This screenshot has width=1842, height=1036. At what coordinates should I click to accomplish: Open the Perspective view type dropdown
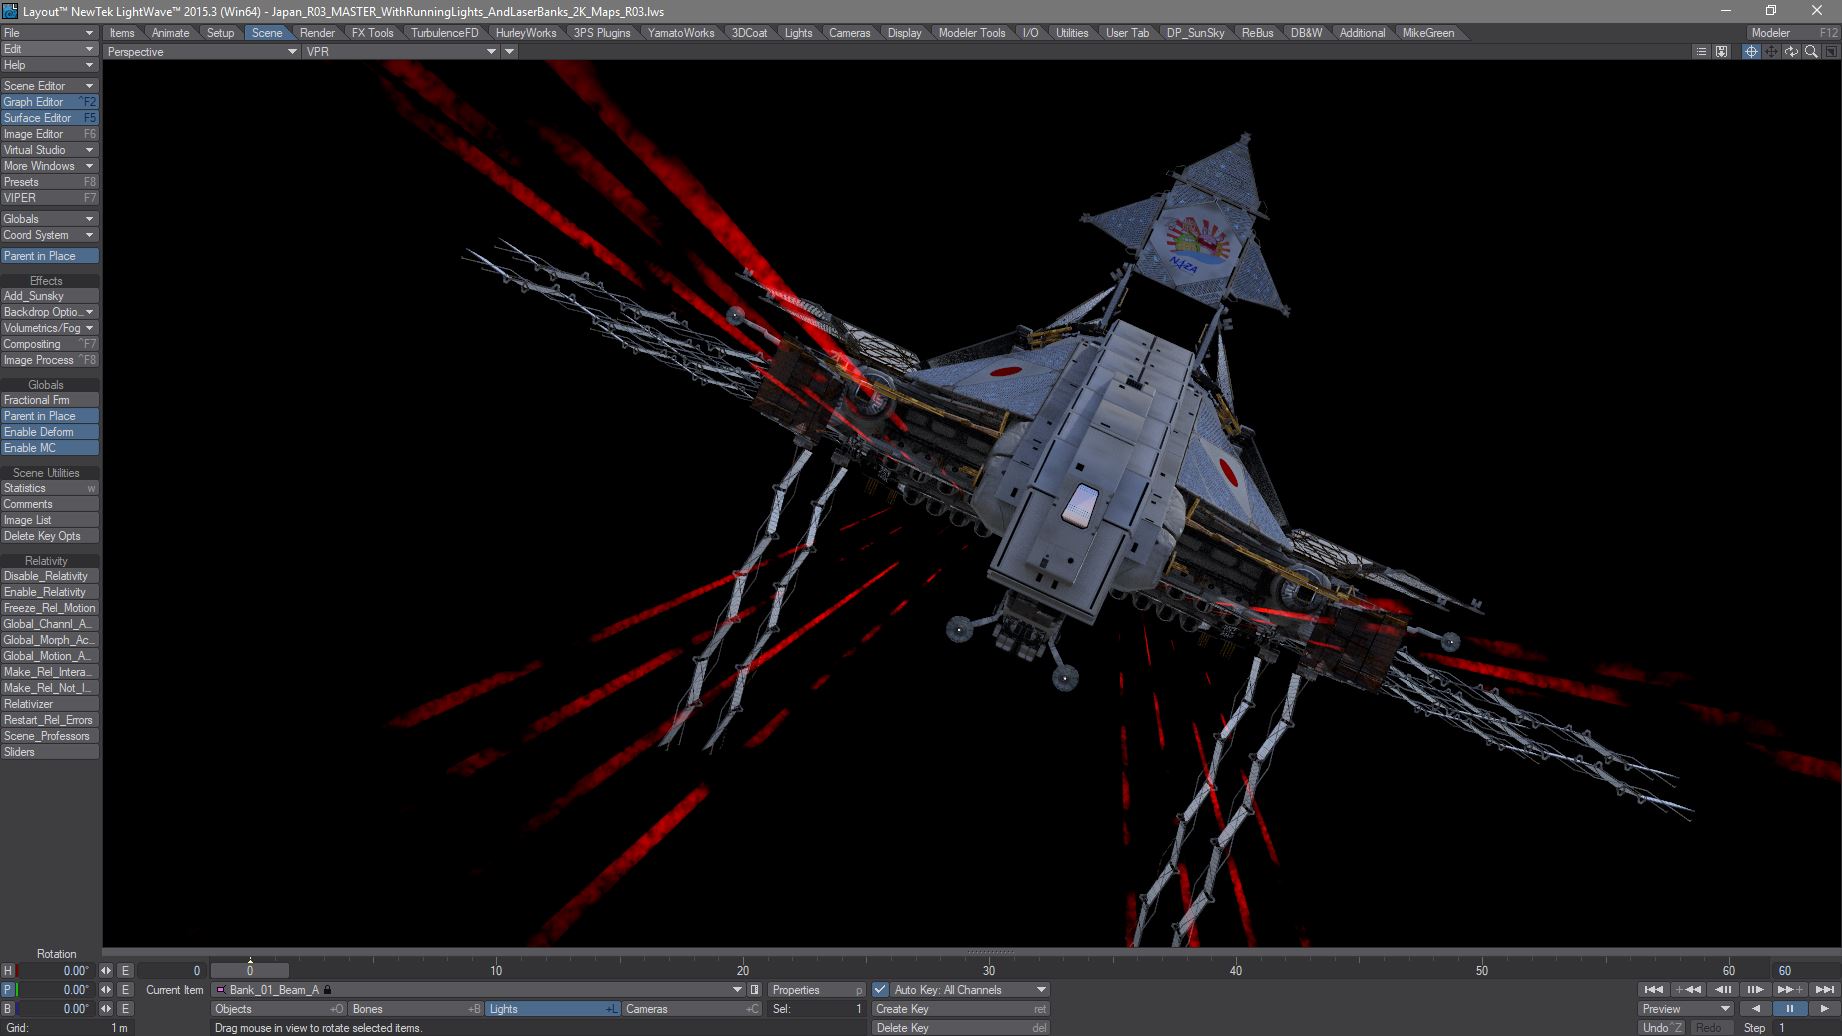tap(201, 52)
